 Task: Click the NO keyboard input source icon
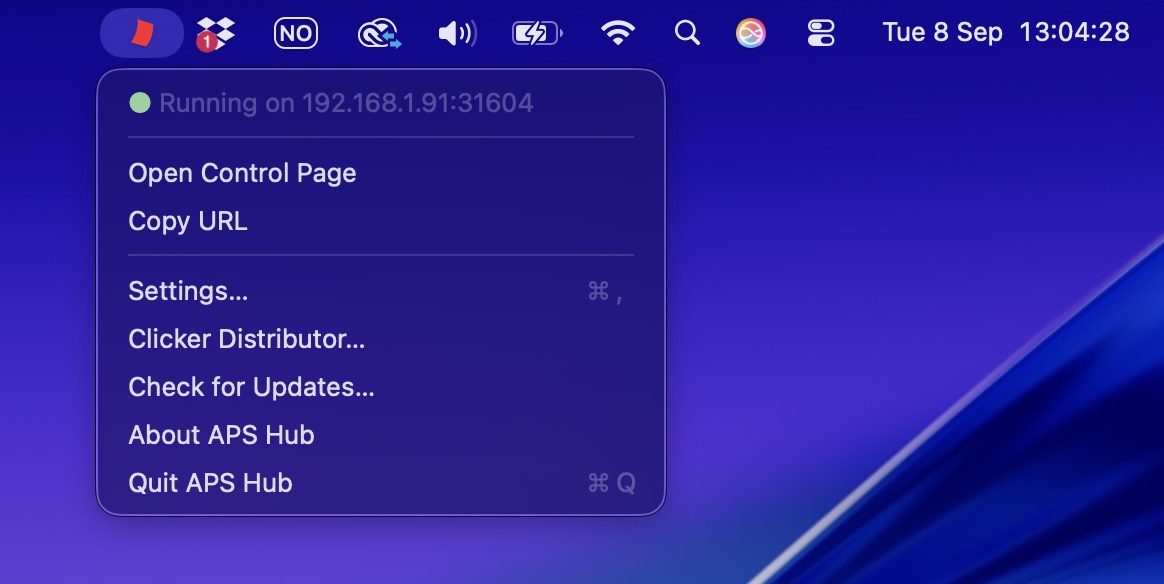tap(295, 33)
